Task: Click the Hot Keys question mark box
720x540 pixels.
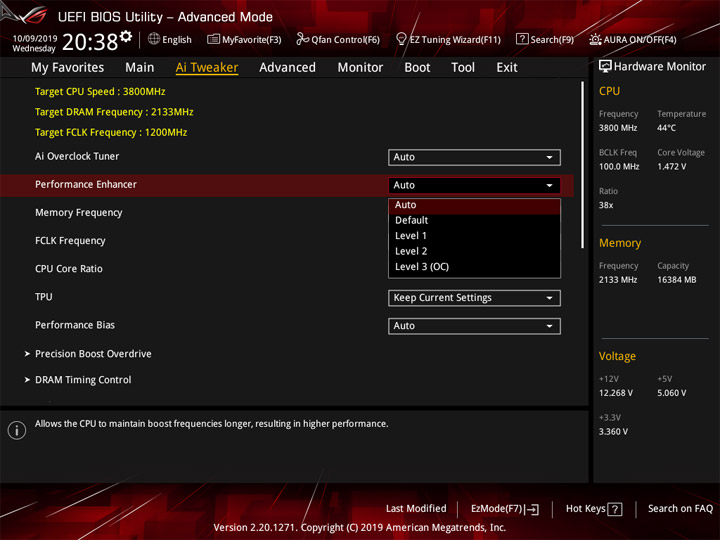Action: tap(615, 509)
